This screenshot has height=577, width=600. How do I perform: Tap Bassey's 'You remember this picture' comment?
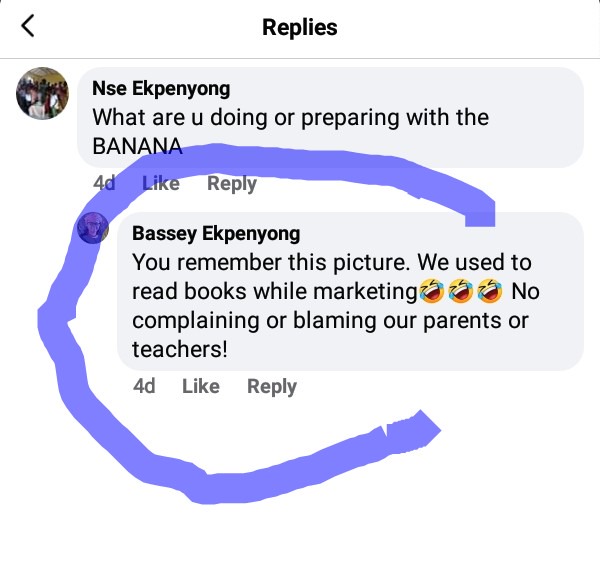tap(336, 306)
